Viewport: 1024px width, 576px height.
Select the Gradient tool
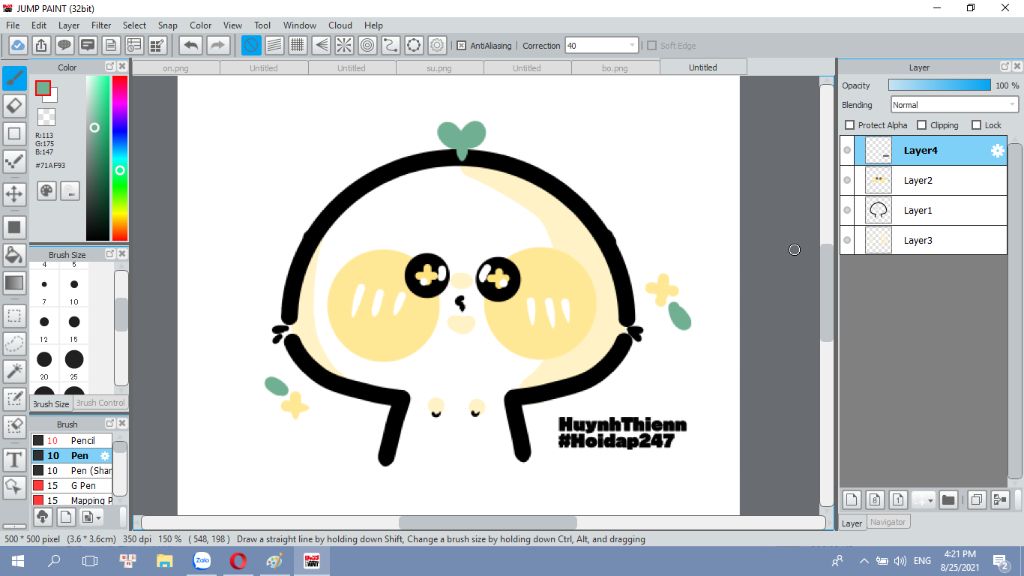click(x=14, y=283)
